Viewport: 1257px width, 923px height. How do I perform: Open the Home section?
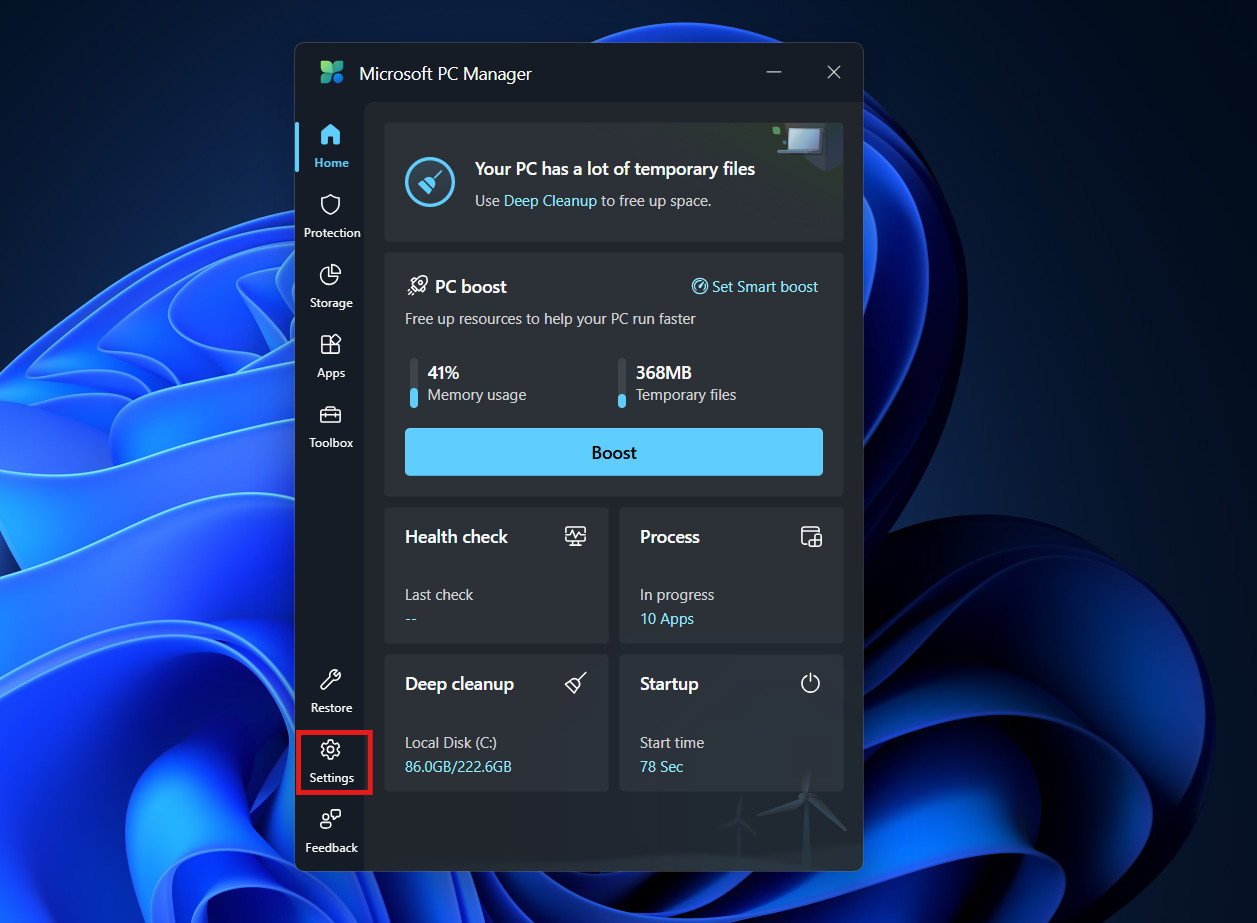(x=331, y=143)
